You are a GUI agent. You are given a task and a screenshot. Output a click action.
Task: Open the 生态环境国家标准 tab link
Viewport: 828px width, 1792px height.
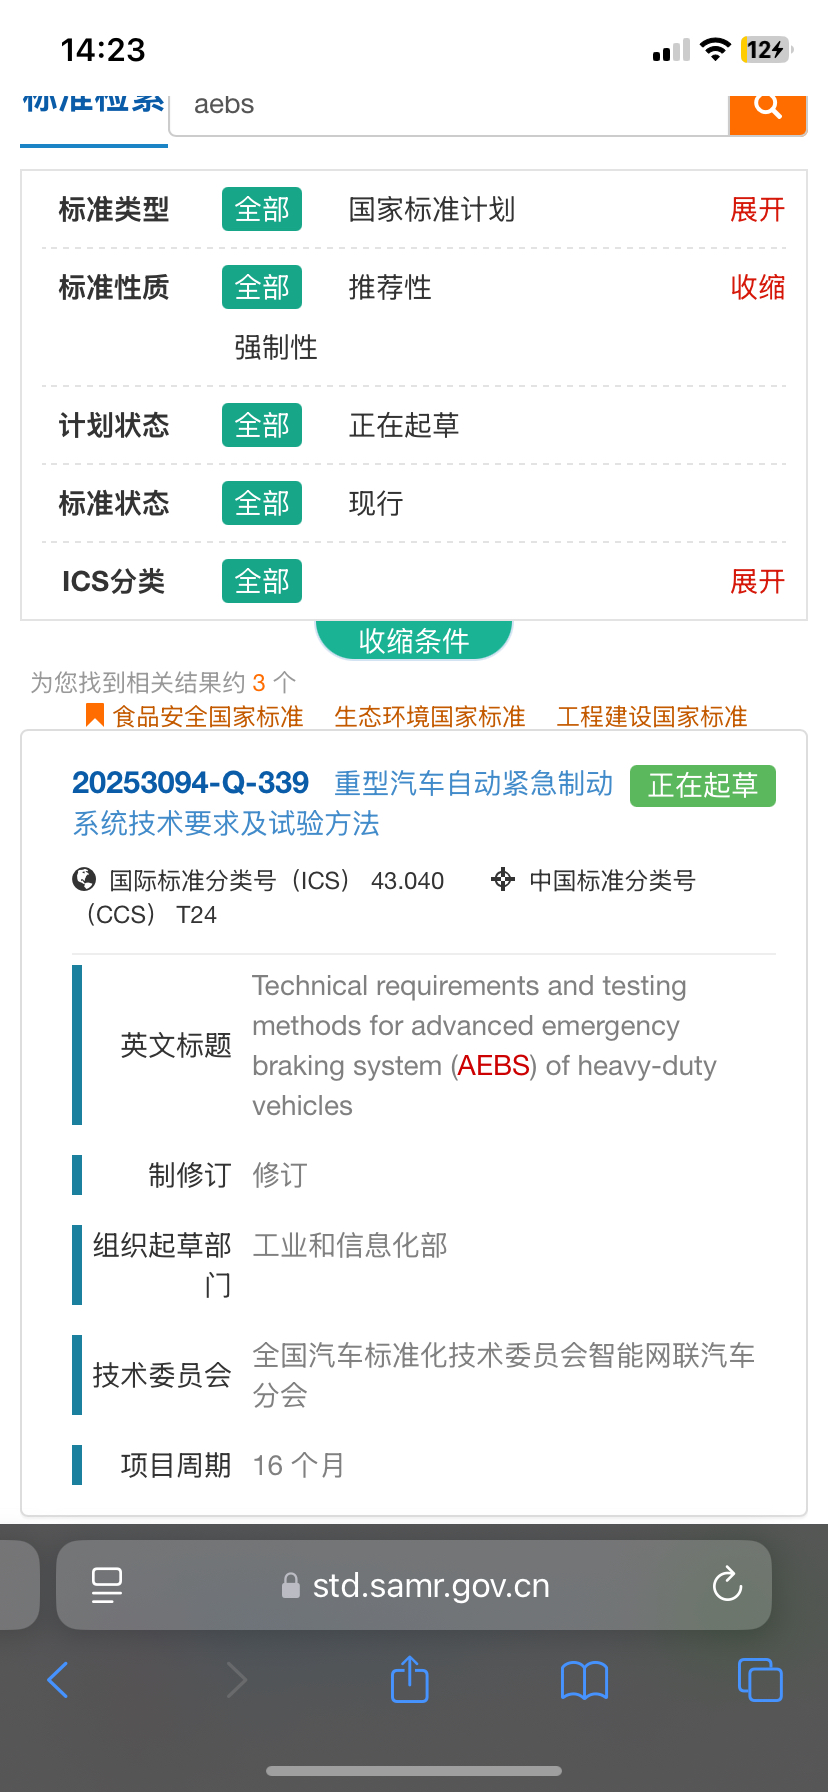click(430, 717)
